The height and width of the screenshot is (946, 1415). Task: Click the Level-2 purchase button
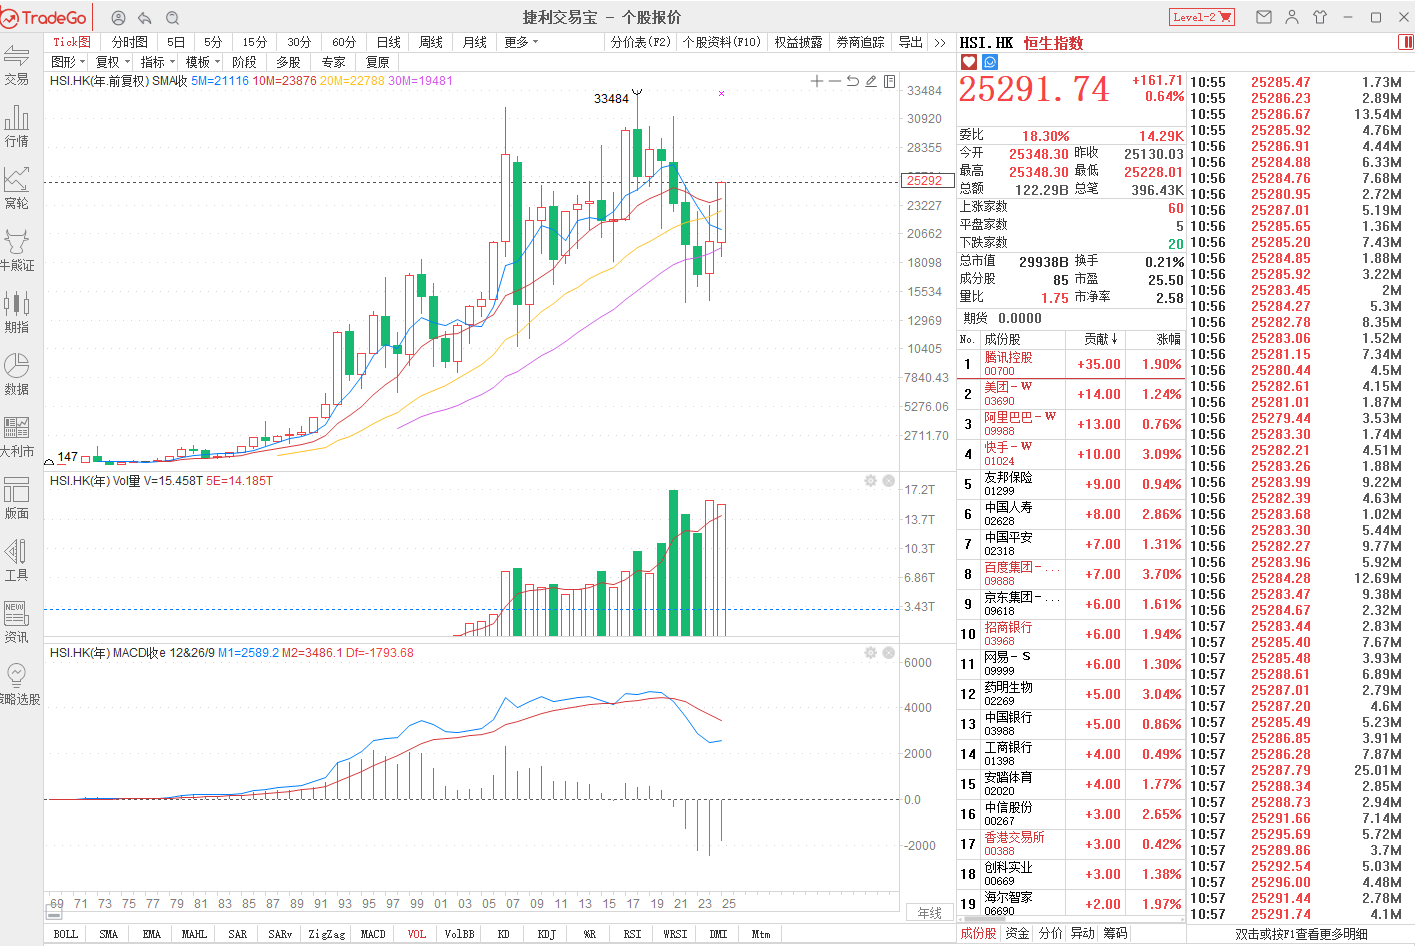pos(1202,17)
